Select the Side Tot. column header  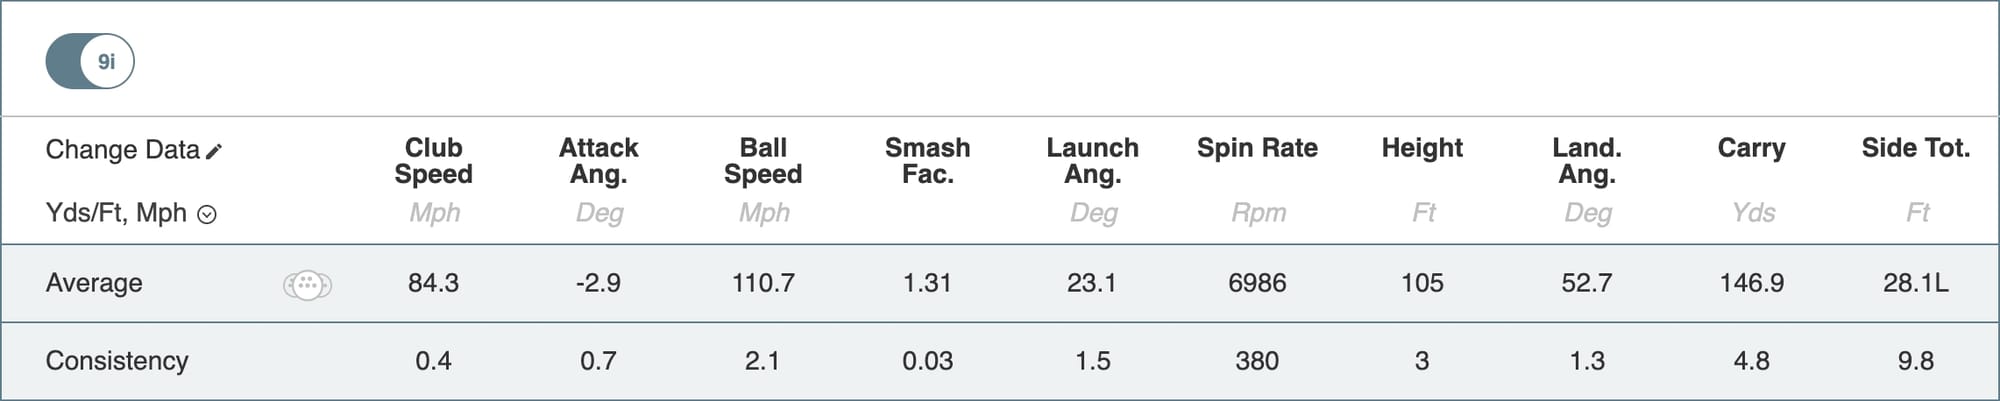tap(1915, 148)
